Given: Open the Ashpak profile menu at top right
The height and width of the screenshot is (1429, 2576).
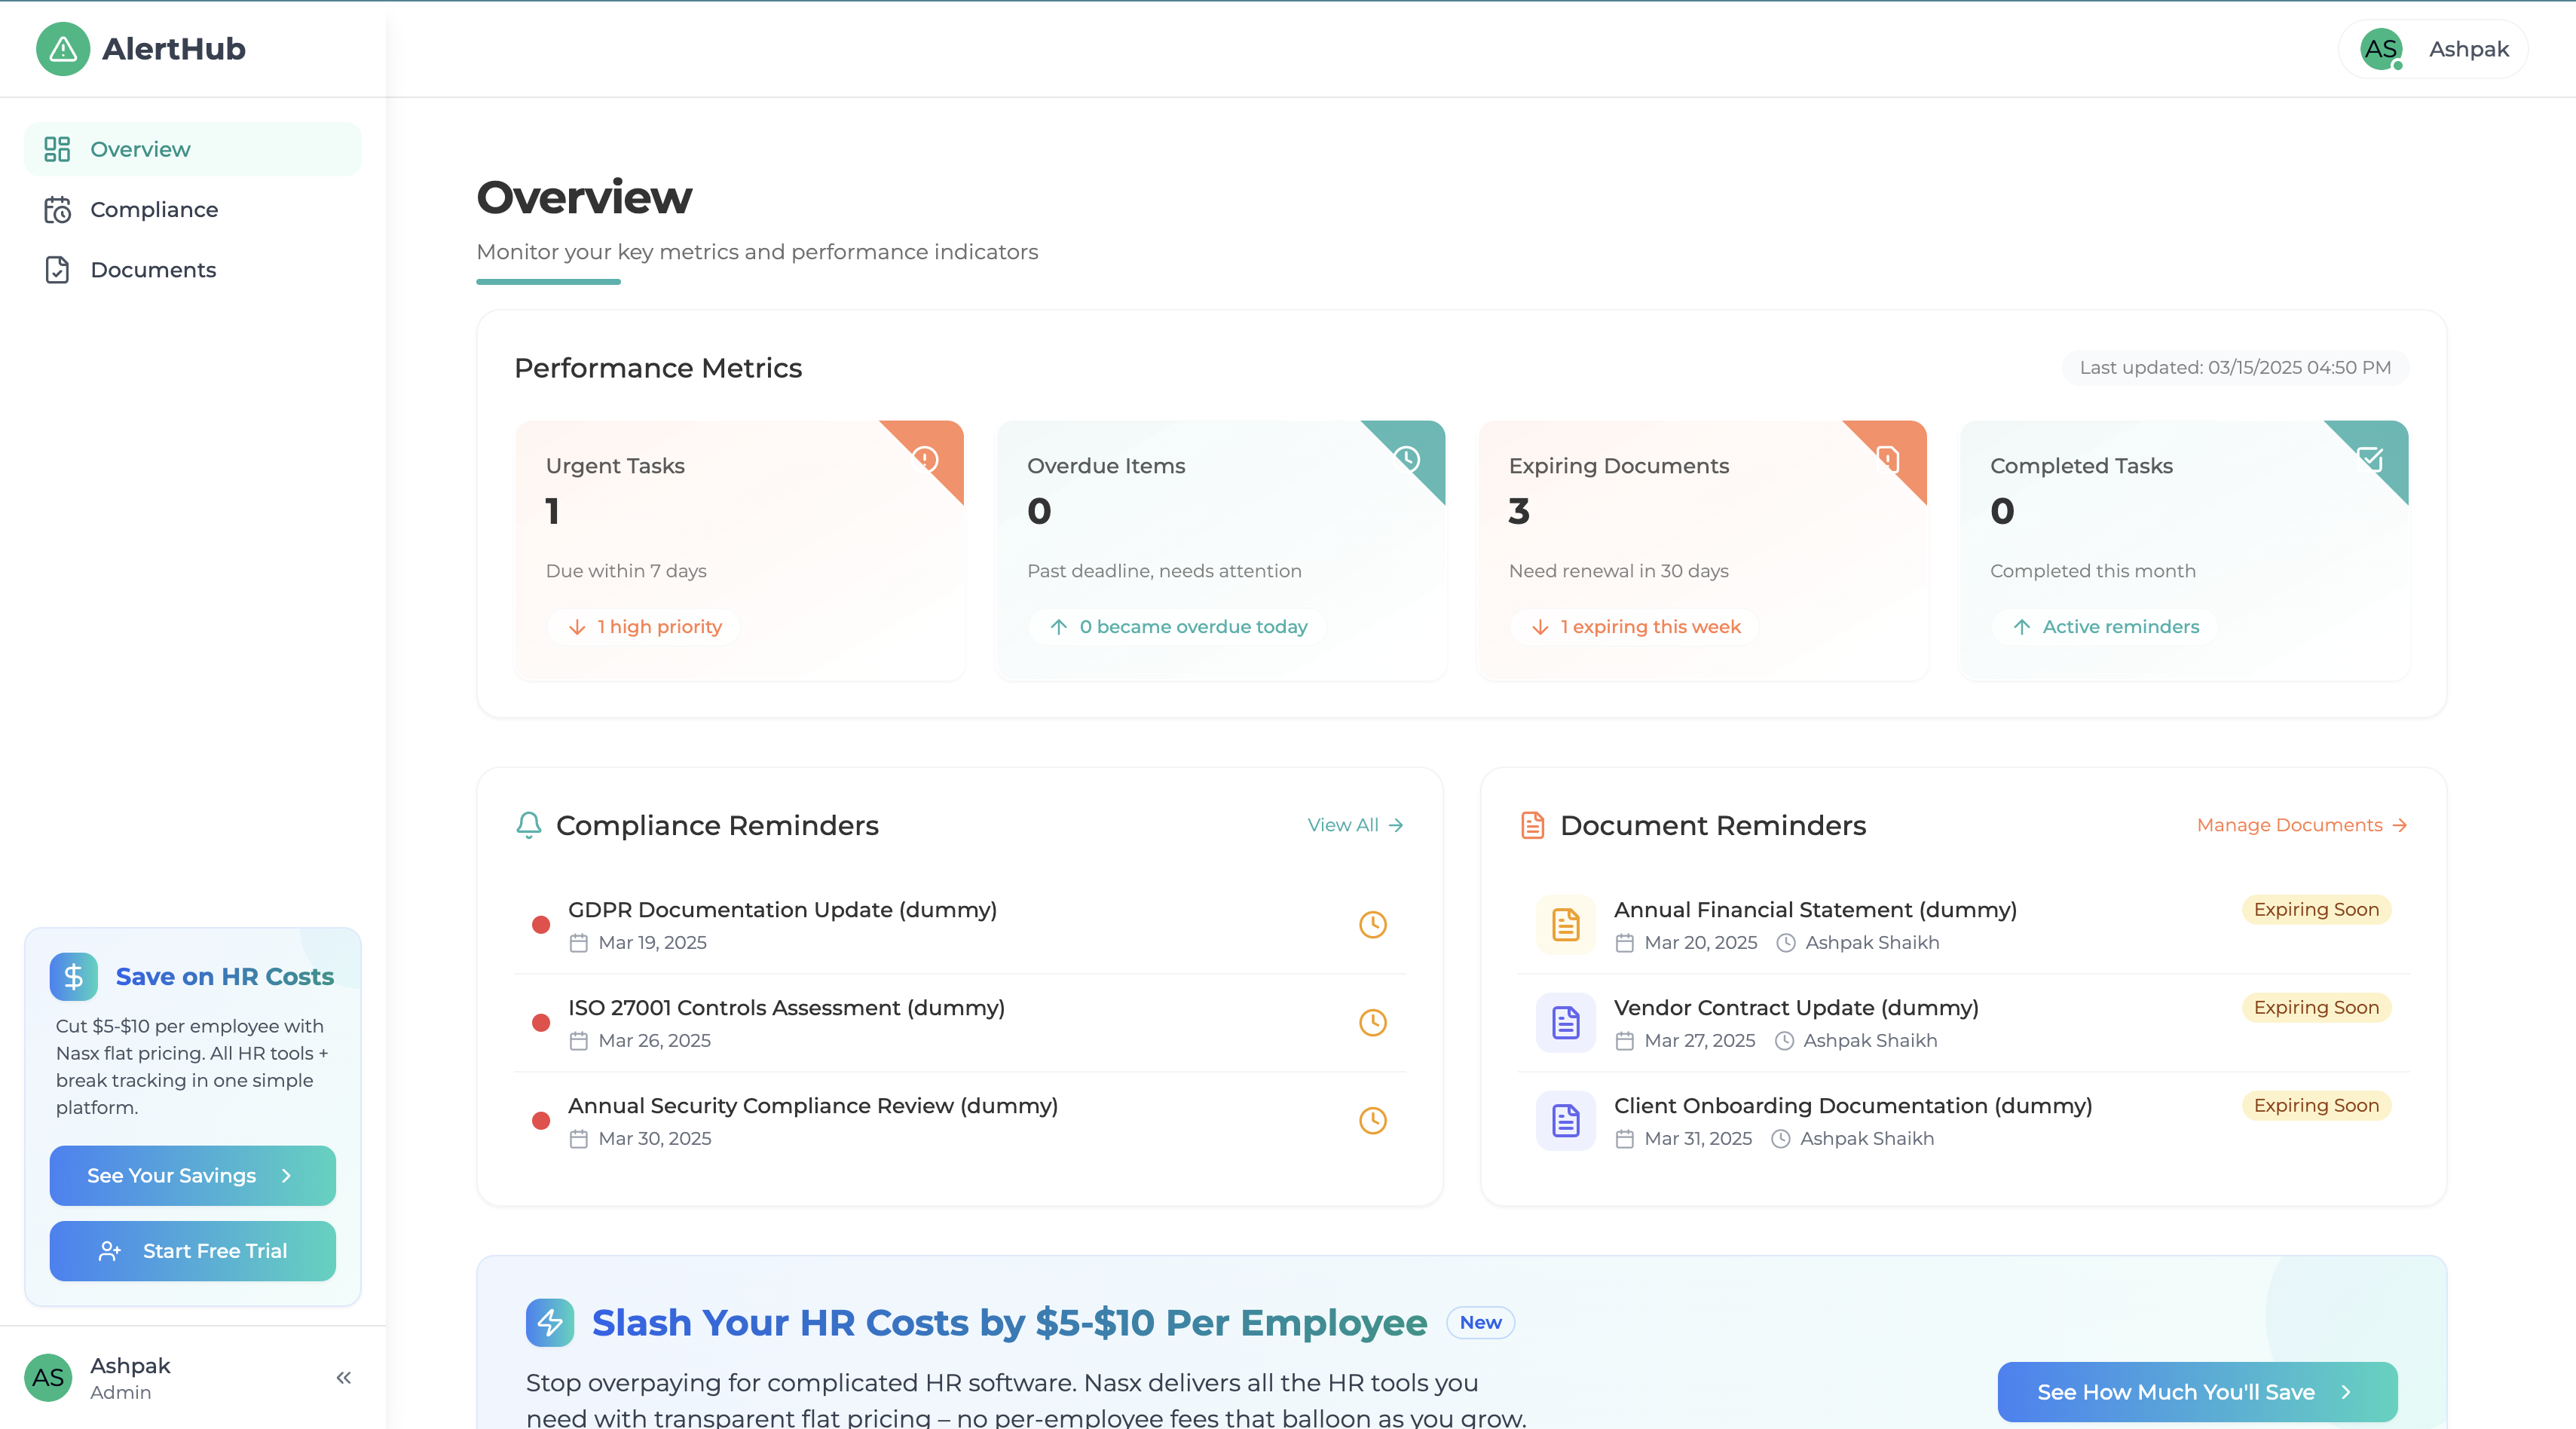Looking at the screenshot, I should point(2433,49).
